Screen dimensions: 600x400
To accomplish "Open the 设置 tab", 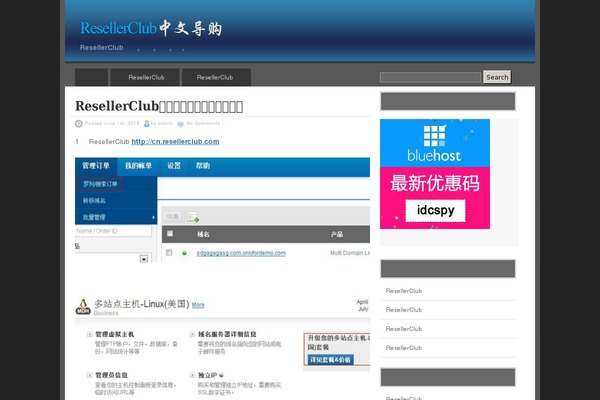I will coord(174,166).
